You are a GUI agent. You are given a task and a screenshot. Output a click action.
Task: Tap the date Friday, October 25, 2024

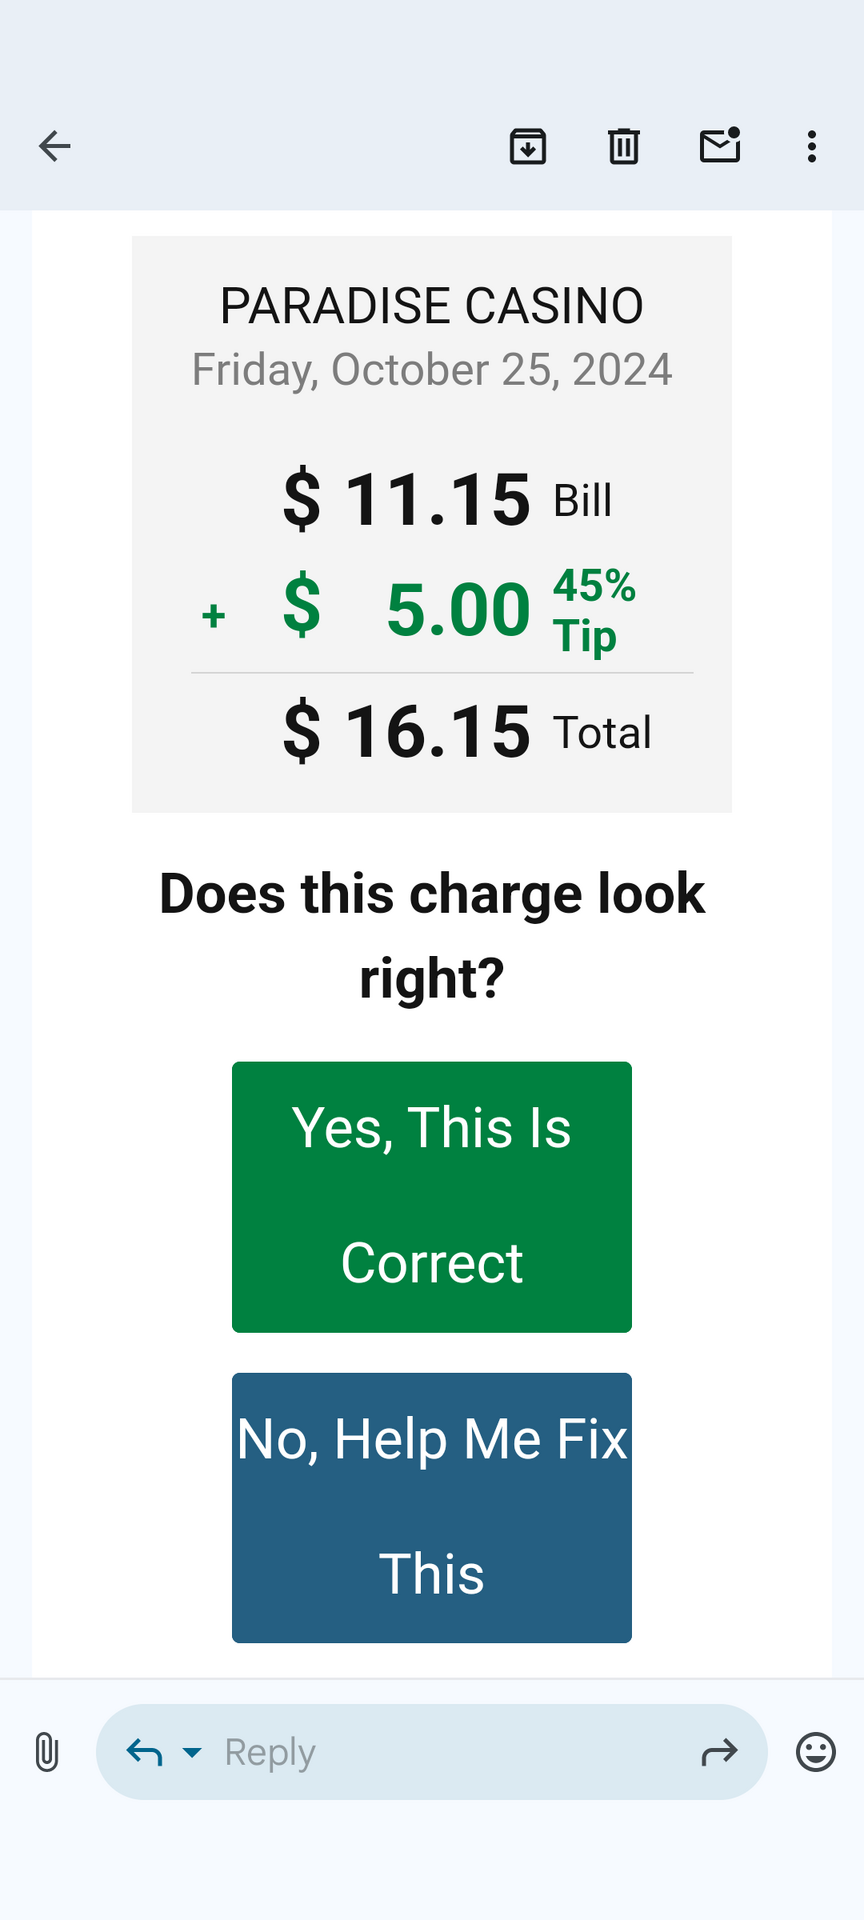coord(432,370)
